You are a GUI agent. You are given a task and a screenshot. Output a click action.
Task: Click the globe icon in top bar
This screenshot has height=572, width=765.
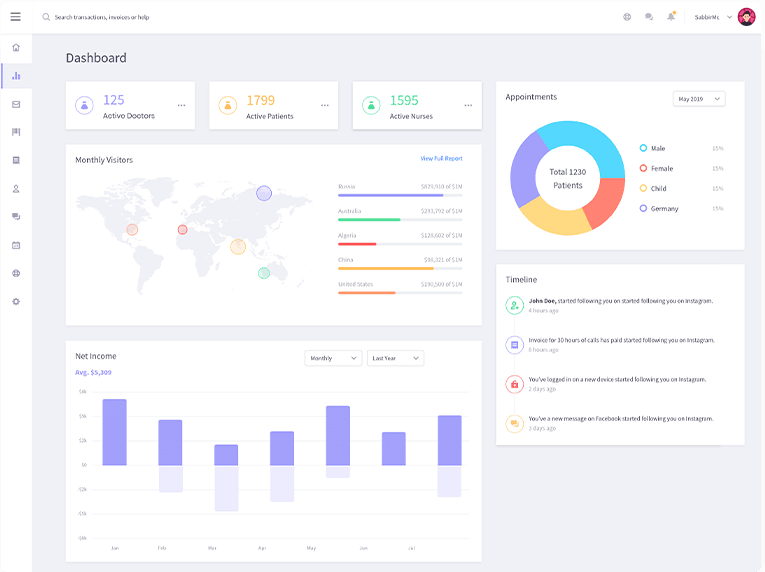[627, 17]
